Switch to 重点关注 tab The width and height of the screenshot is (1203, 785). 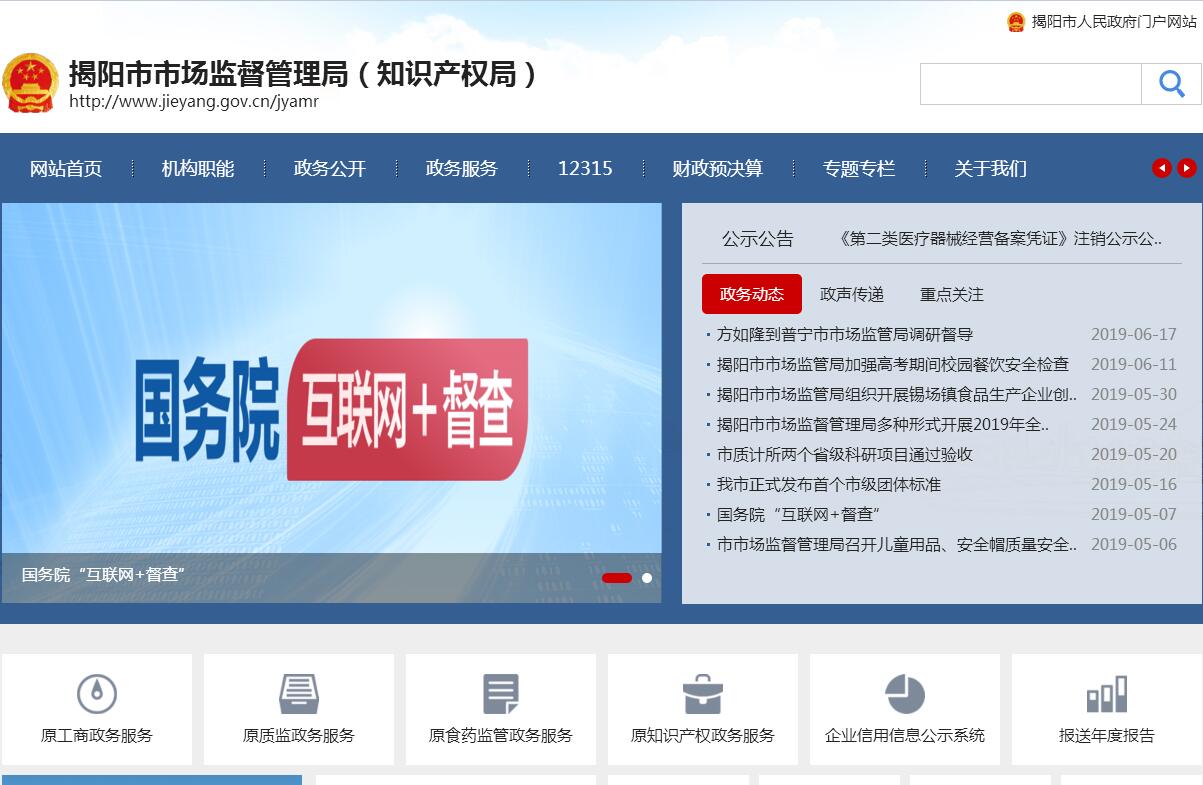952,294
